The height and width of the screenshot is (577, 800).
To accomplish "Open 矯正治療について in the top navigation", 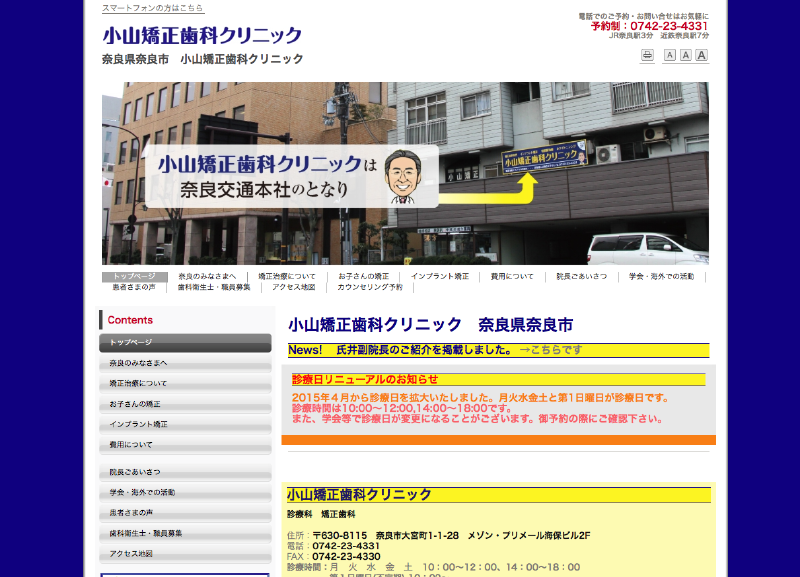I will tap(287, 277).
